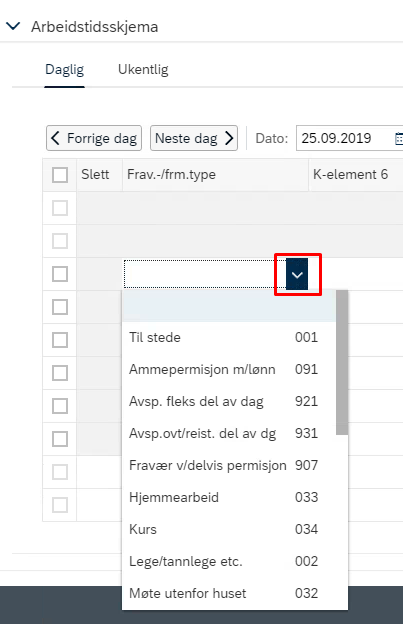Image resolution: width=403 pixels, height=624 pixels.
Task: Click the K-element 6 column header
Action: pyautogui.click(x=356, y=174)
